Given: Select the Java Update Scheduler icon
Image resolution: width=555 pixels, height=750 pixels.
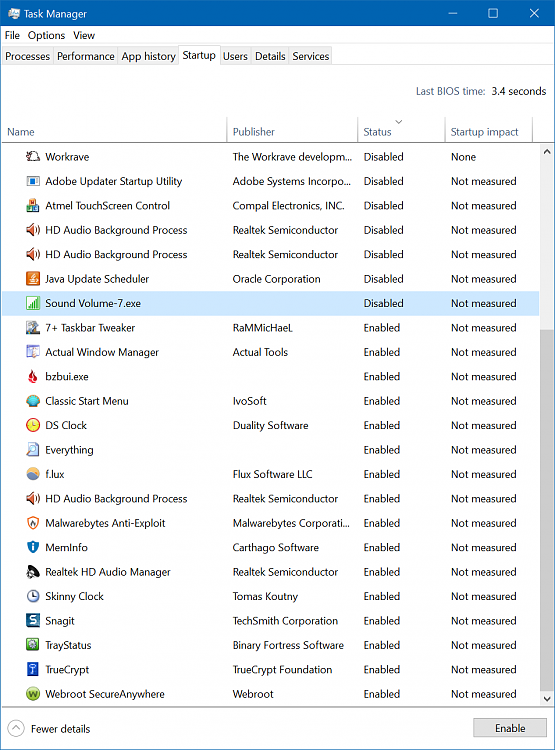Looking at the screenshot, I should [x=33, y=278].
